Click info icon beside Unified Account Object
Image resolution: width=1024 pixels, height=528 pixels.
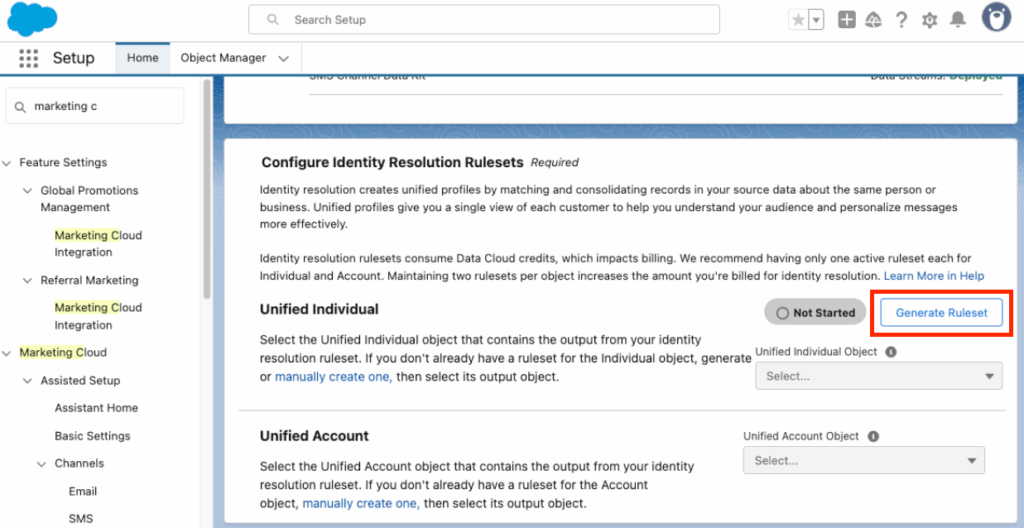(x=873, y=437)
